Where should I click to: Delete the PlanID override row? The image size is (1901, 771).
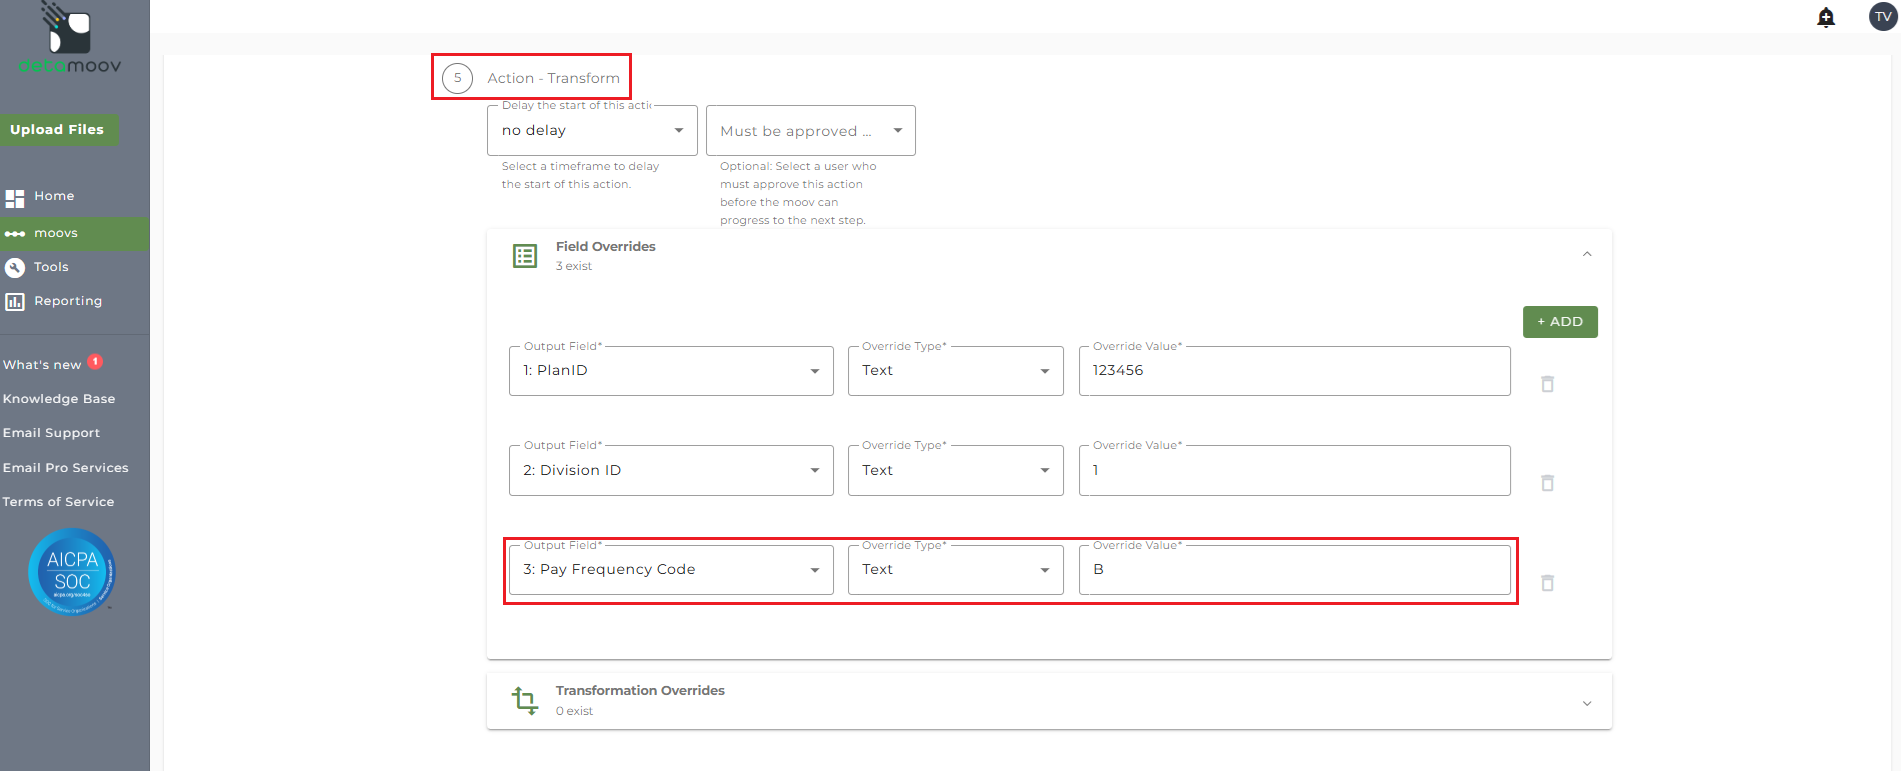tap(1547, 384)
